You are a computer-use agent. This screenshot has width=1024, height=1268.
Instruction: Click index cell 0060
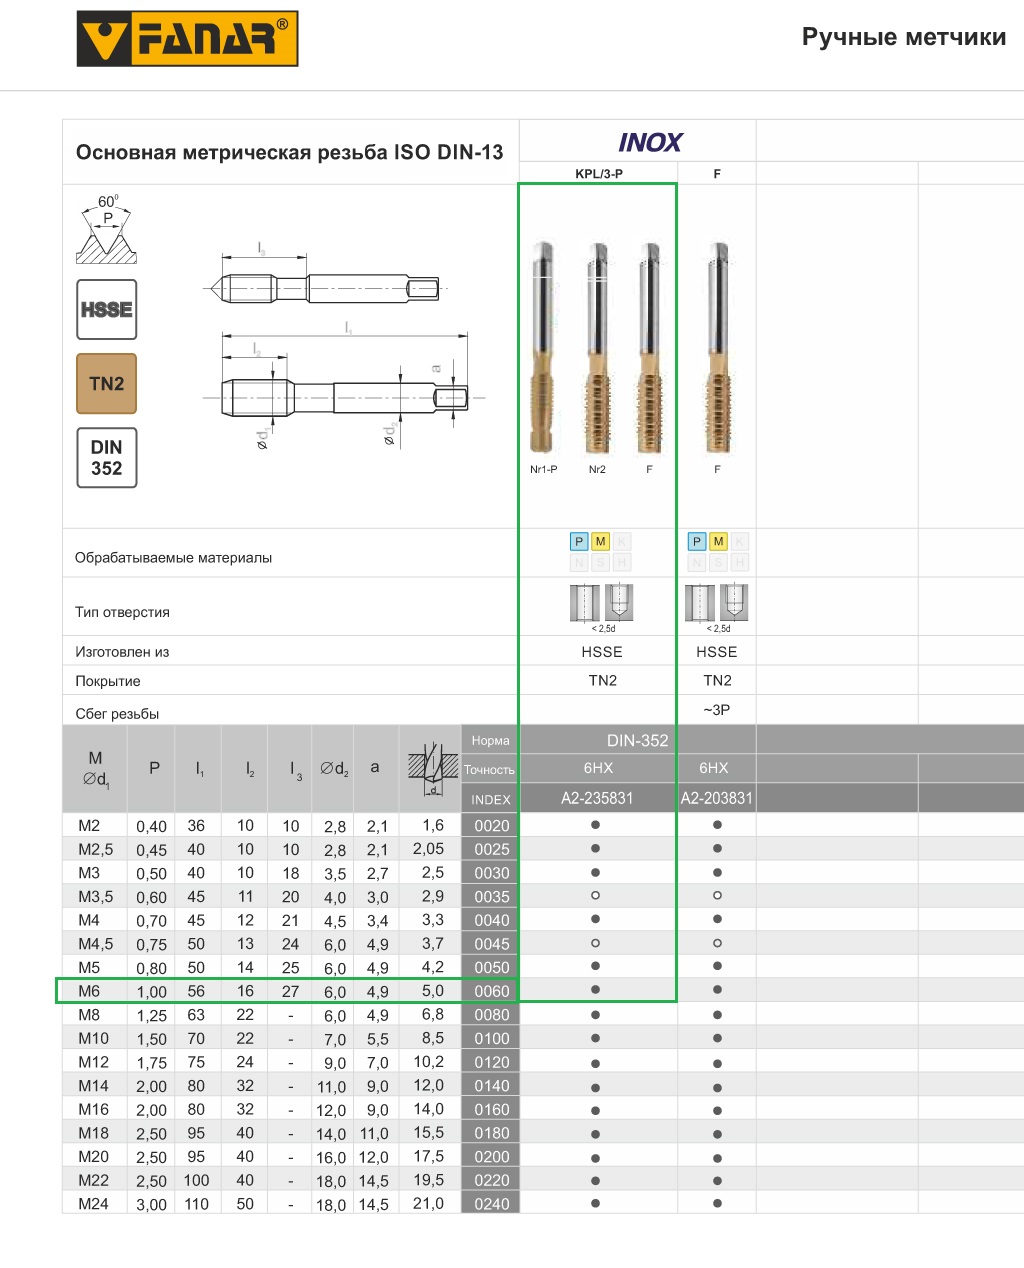[x=491, y=991]
